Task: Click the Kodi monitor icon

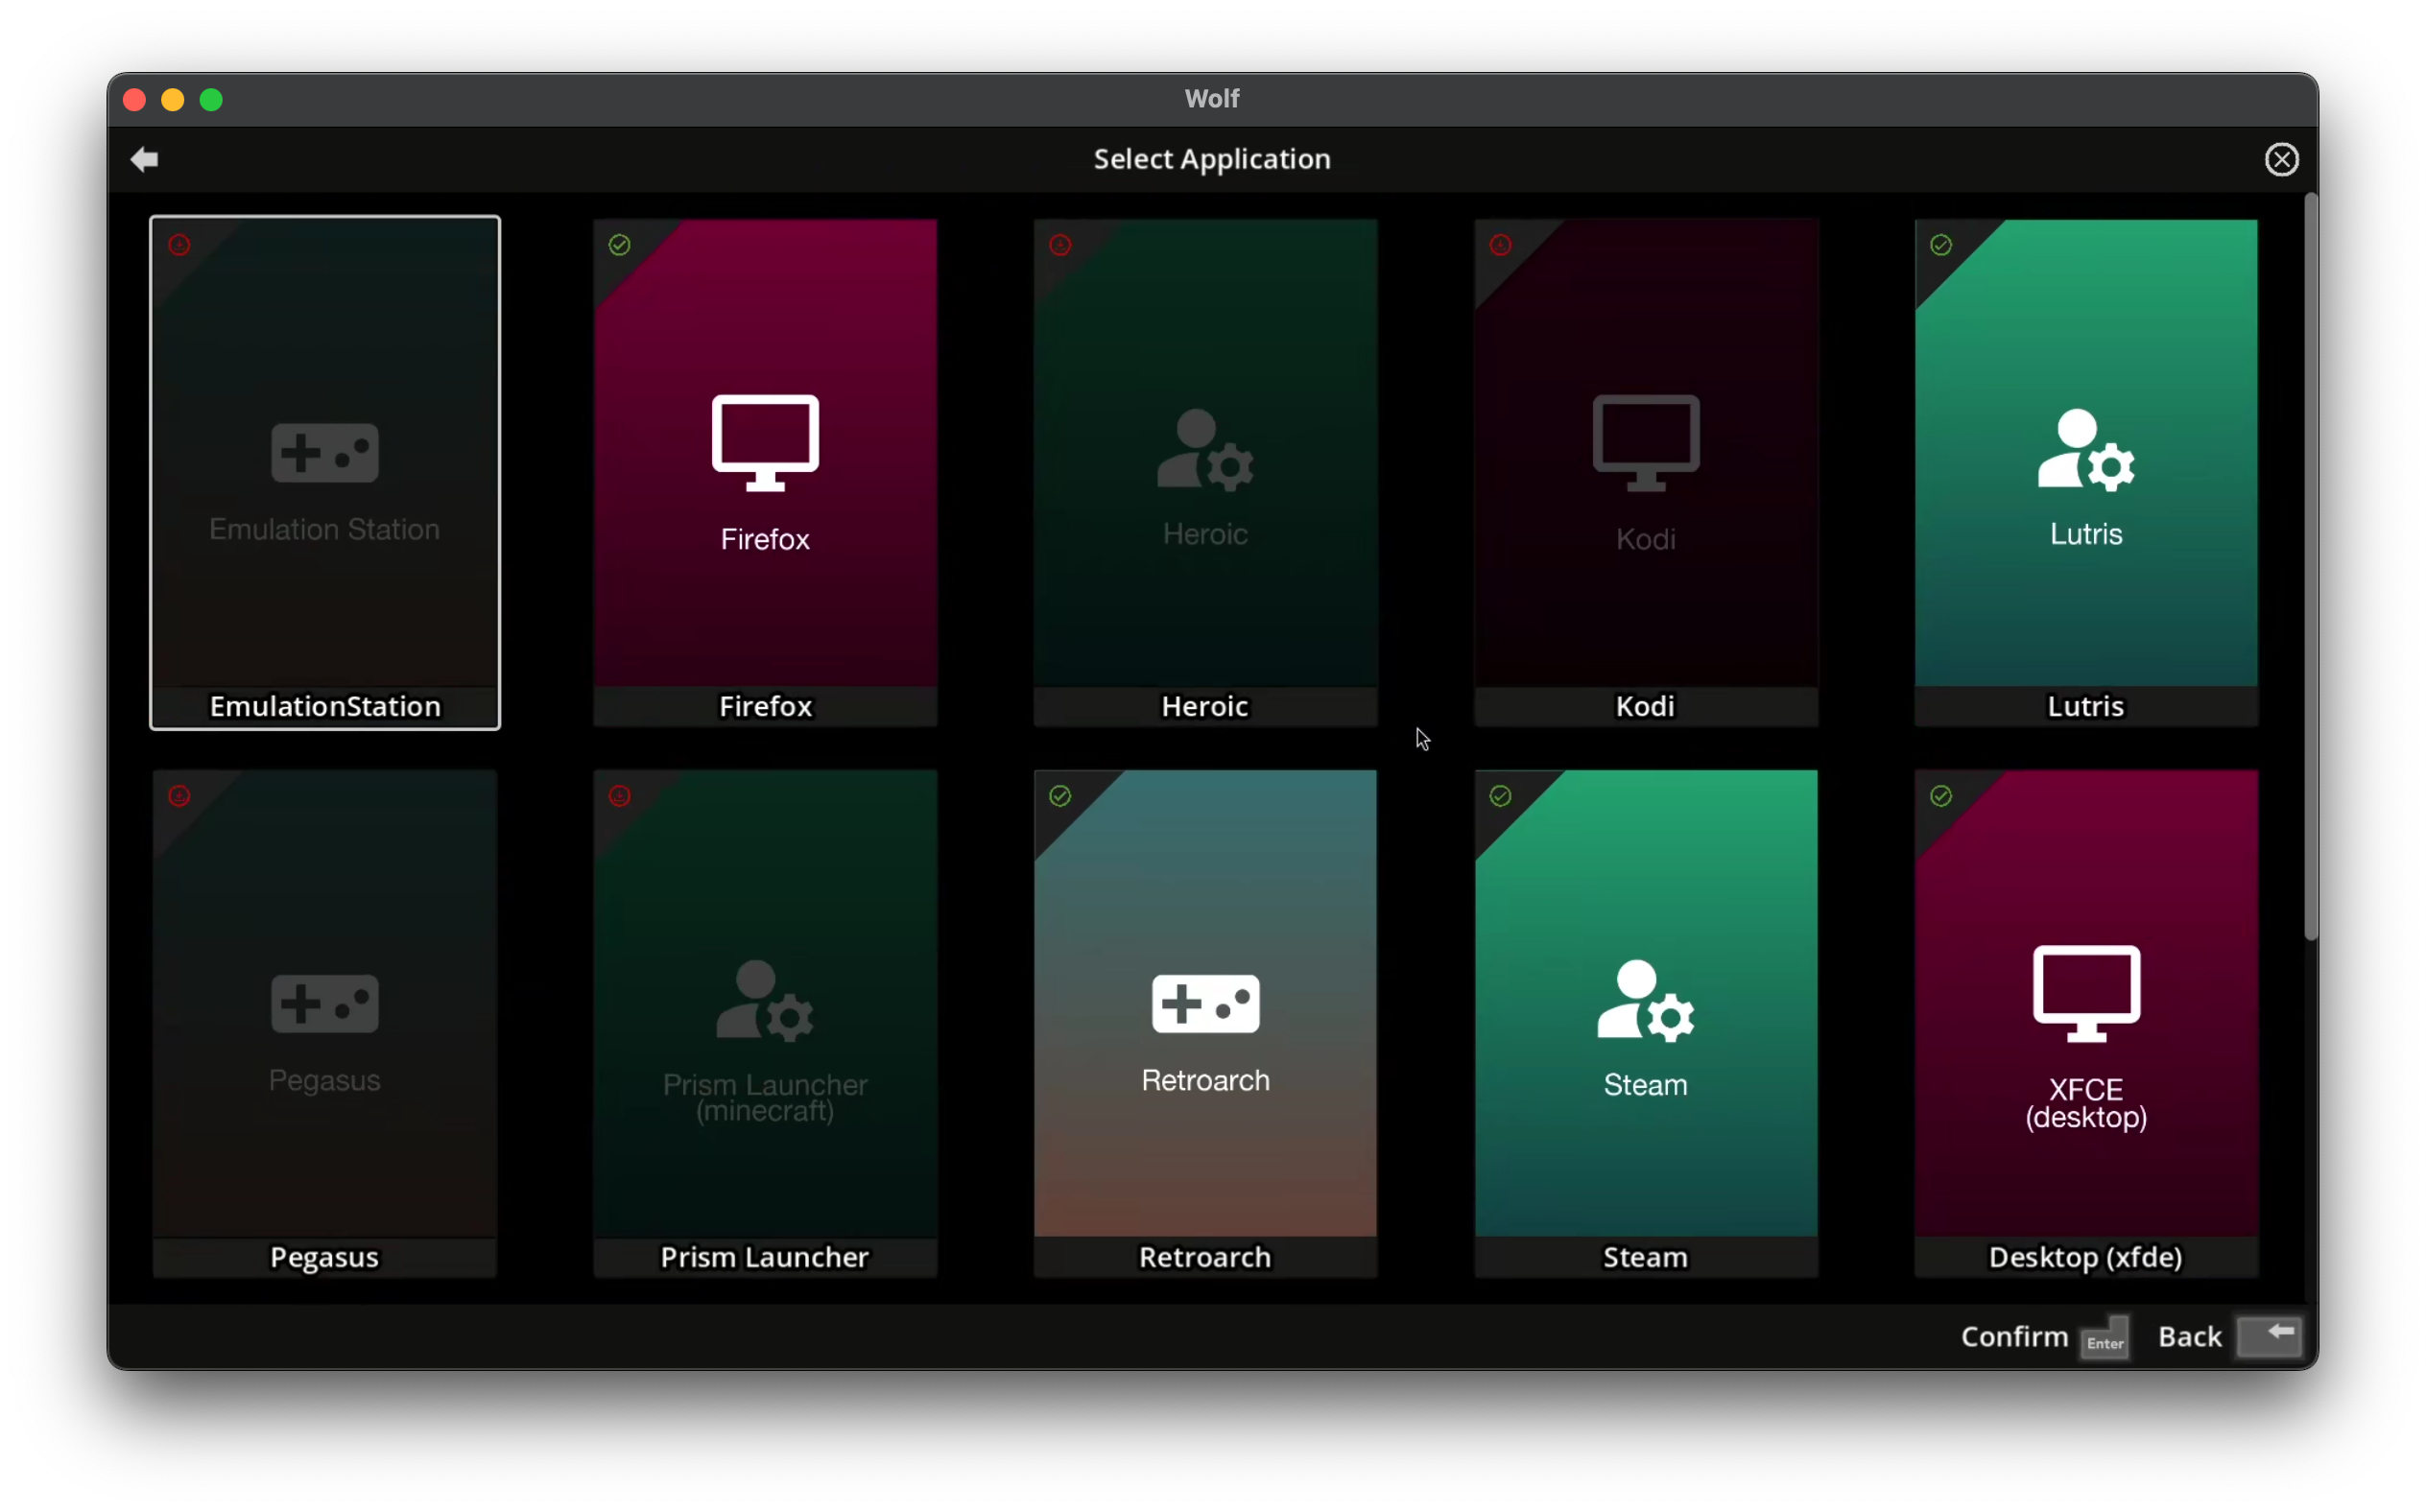Action: coord(1644,443)
